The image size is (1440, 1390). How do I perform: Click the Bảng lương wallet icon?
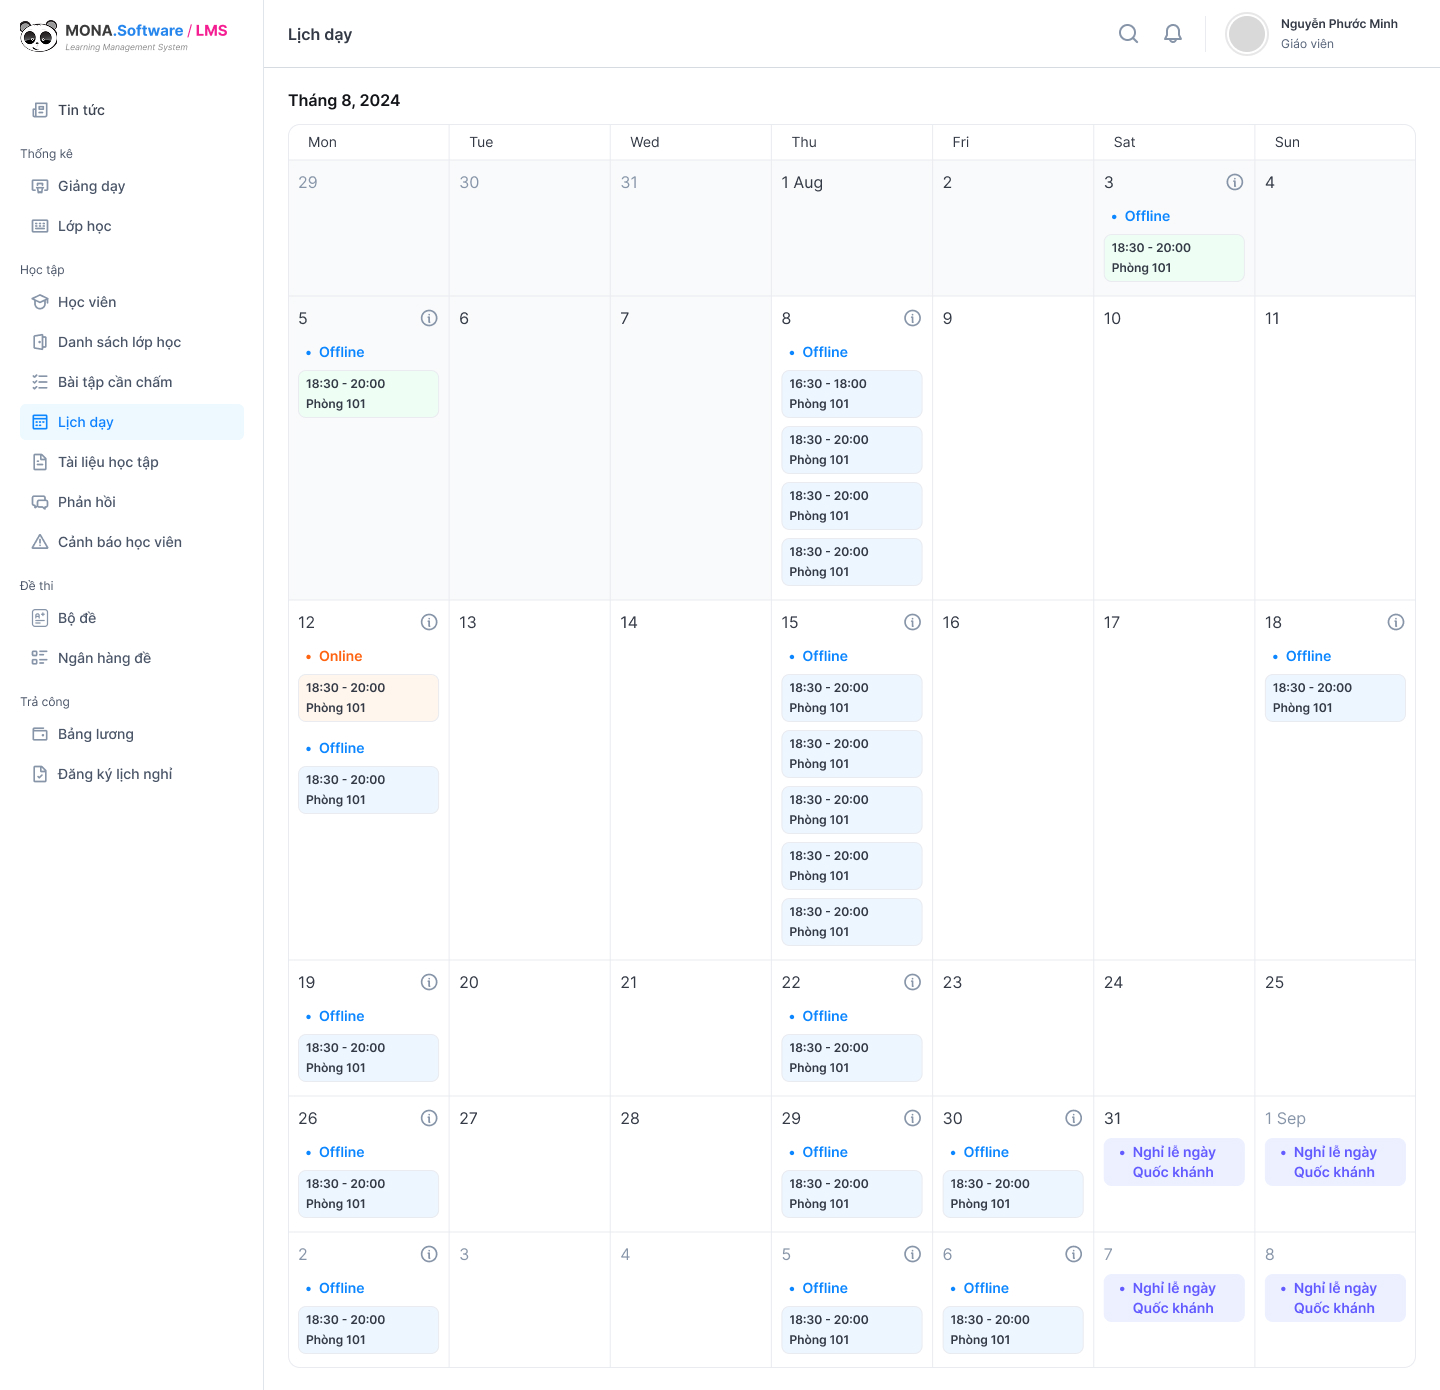pyautogui.click(x=40, y=734)
